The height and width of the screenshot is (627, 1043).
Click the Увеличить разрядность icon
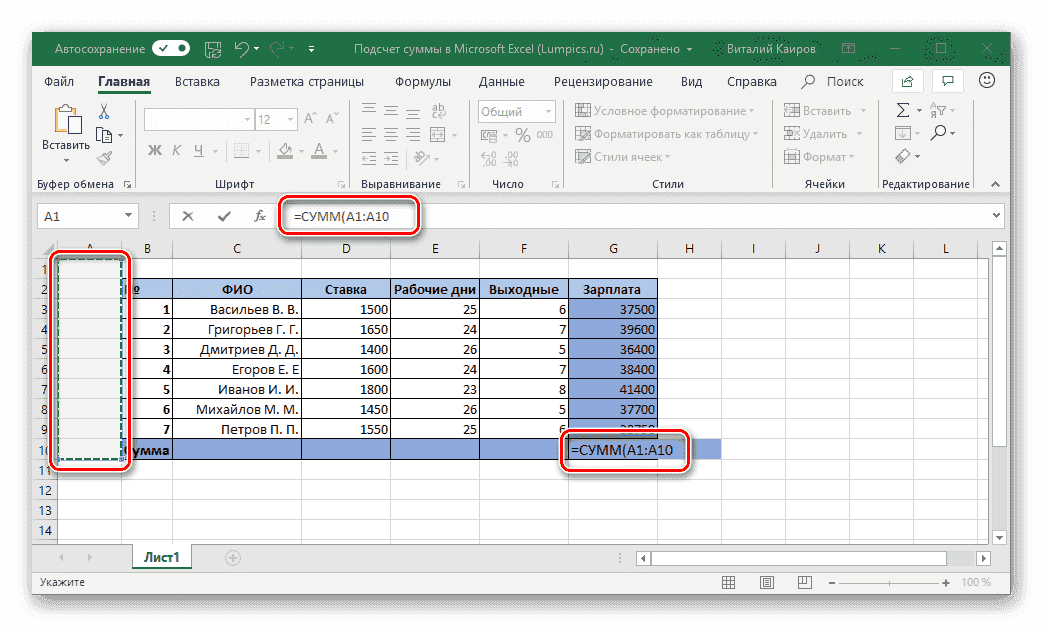(x=488, y=158)
